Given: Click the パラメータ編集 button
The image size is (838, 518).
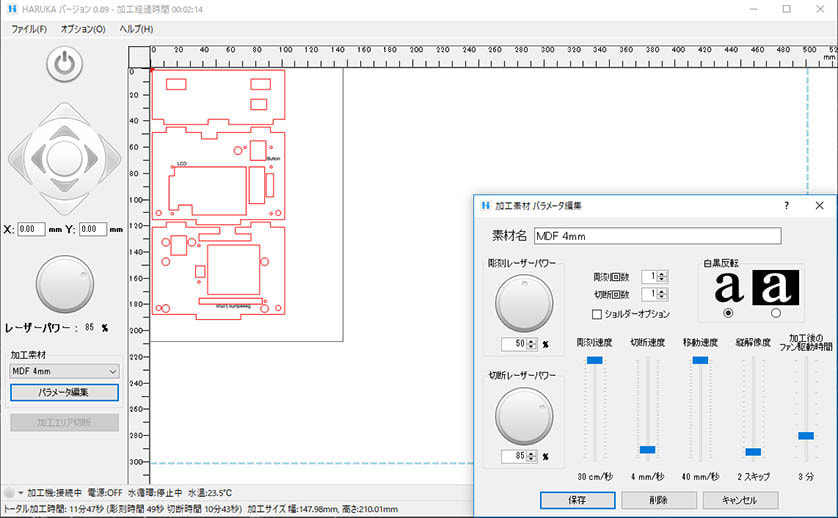Looking at the screenshot, I should point(64,392).
